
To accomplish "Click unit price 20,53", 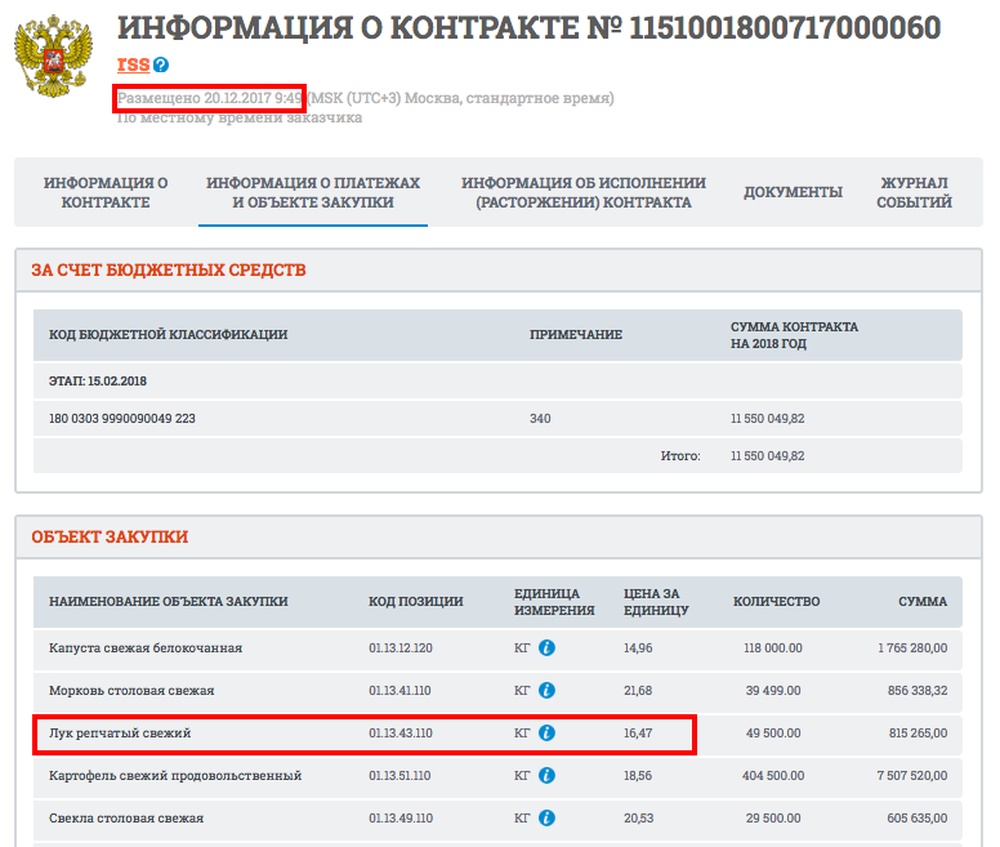I will pos(638,818).
